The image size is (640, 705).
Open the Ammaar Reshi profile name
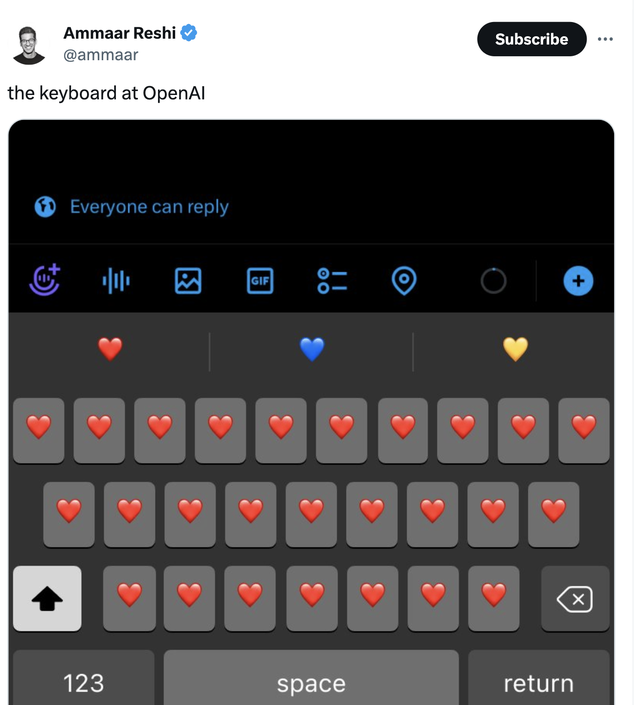click(x=119, y=33)
